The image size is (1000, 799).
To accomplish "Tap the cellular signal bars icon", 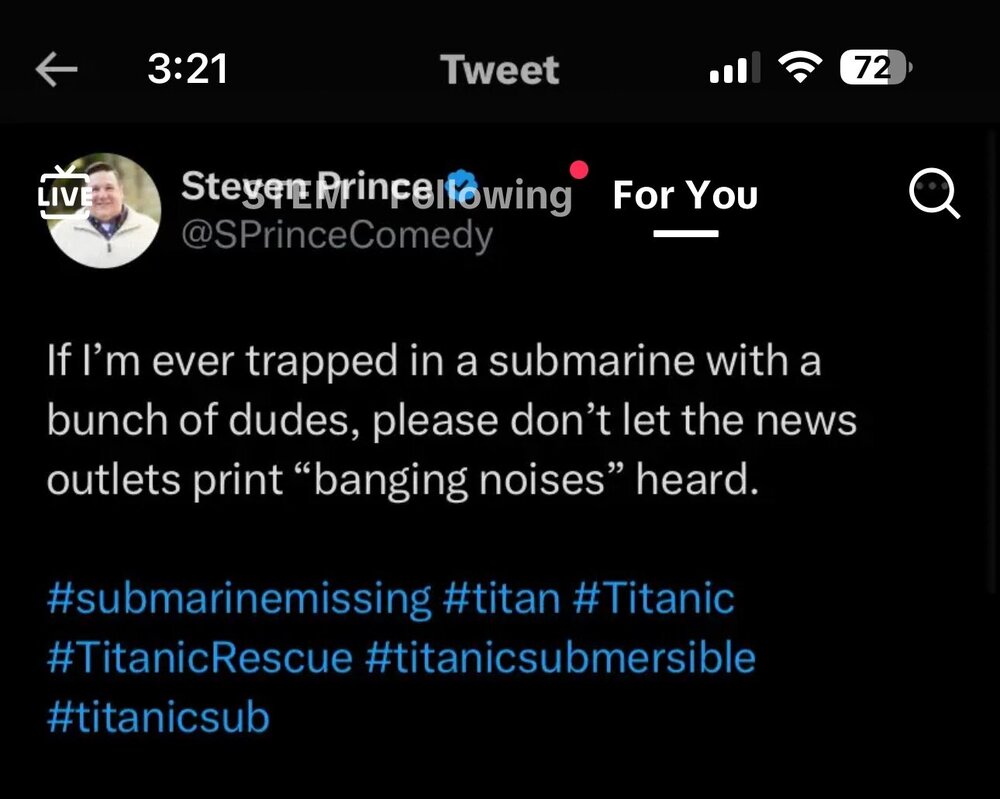I will click(729, 70).
